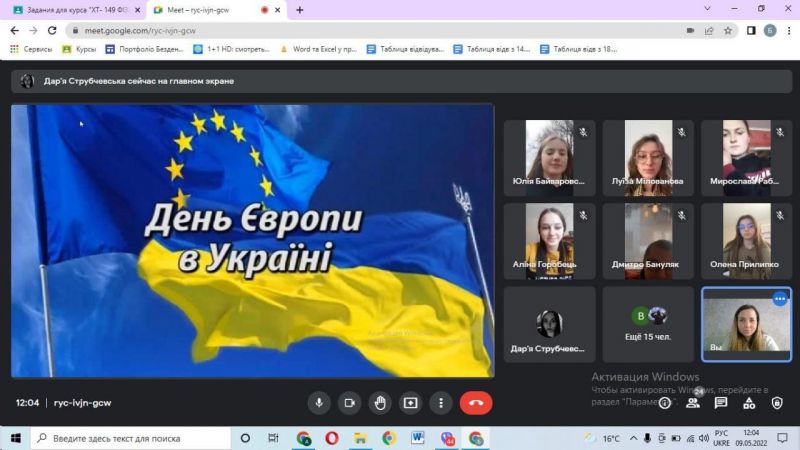Open Task View on the taskbar
The height and width of the screenshot is (450, 800).
pos(273,438)
